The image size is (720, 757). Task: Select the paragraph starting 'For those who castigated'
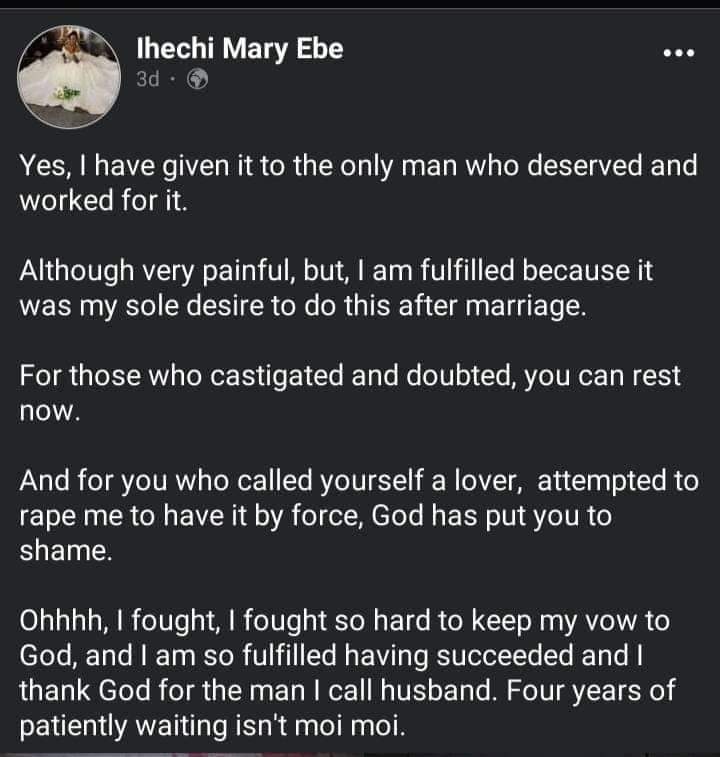point(350,393)
